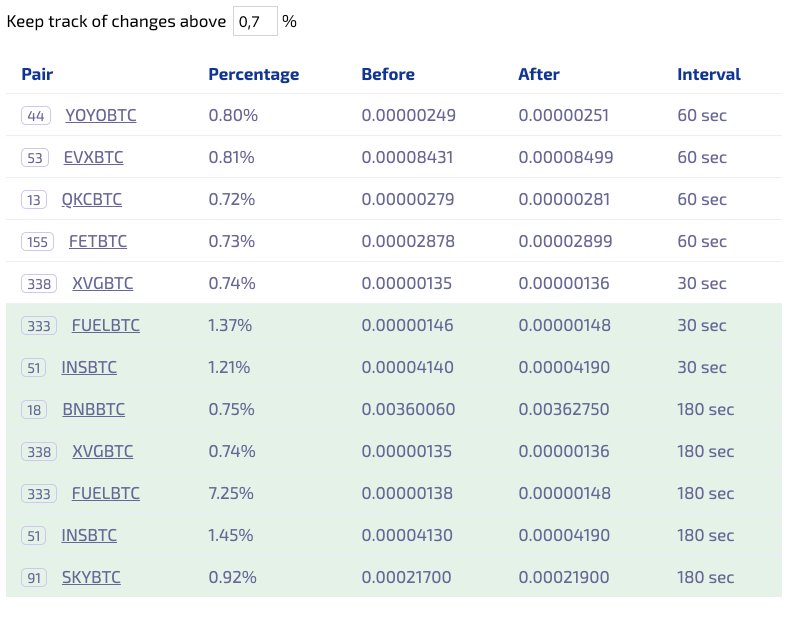
Task: Click the Pair column header
Action: click(37, 74)
